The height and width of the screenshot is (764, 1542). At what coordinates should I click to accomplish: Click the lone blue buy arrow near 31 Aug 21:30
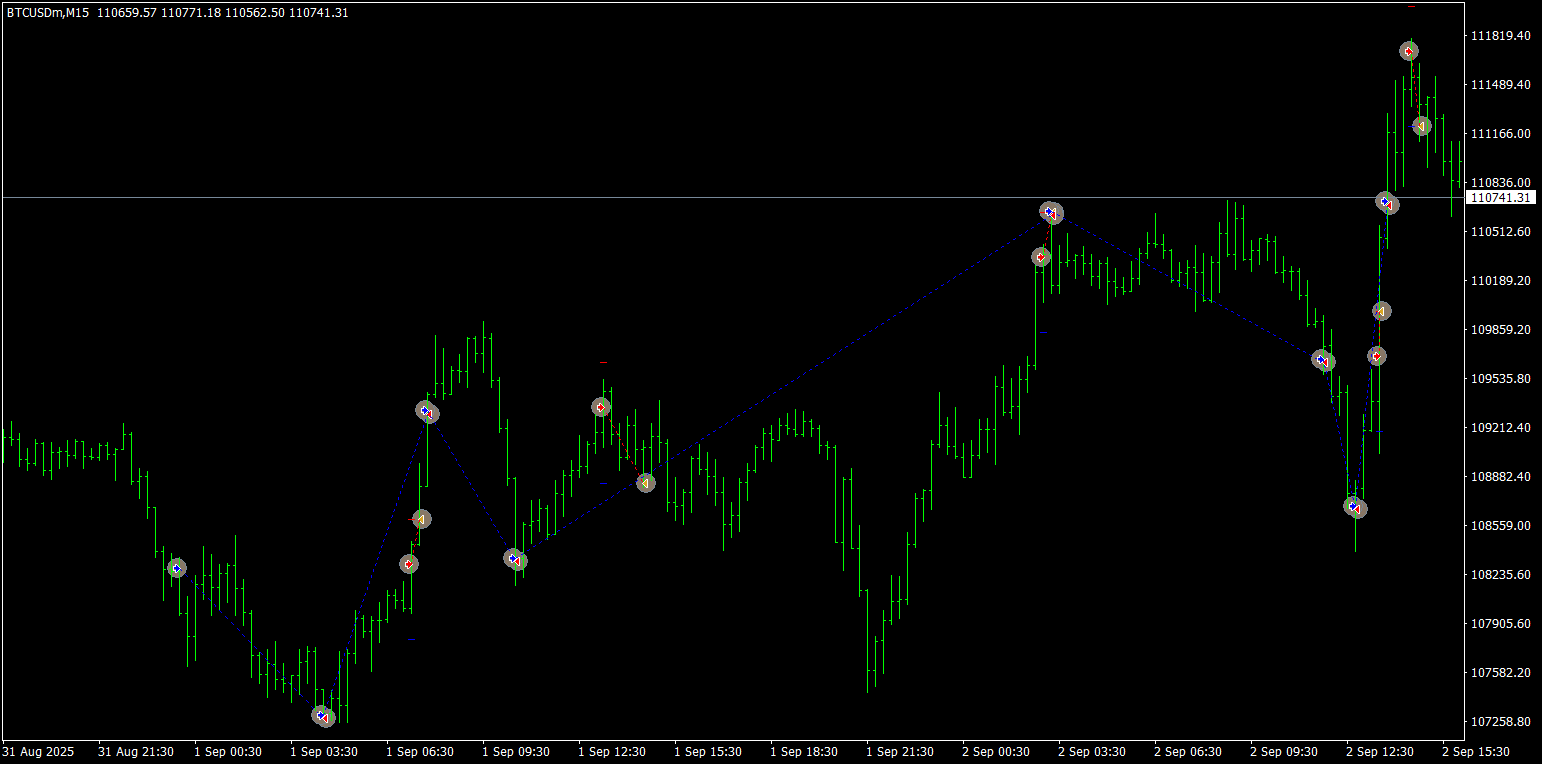(177, 568)
